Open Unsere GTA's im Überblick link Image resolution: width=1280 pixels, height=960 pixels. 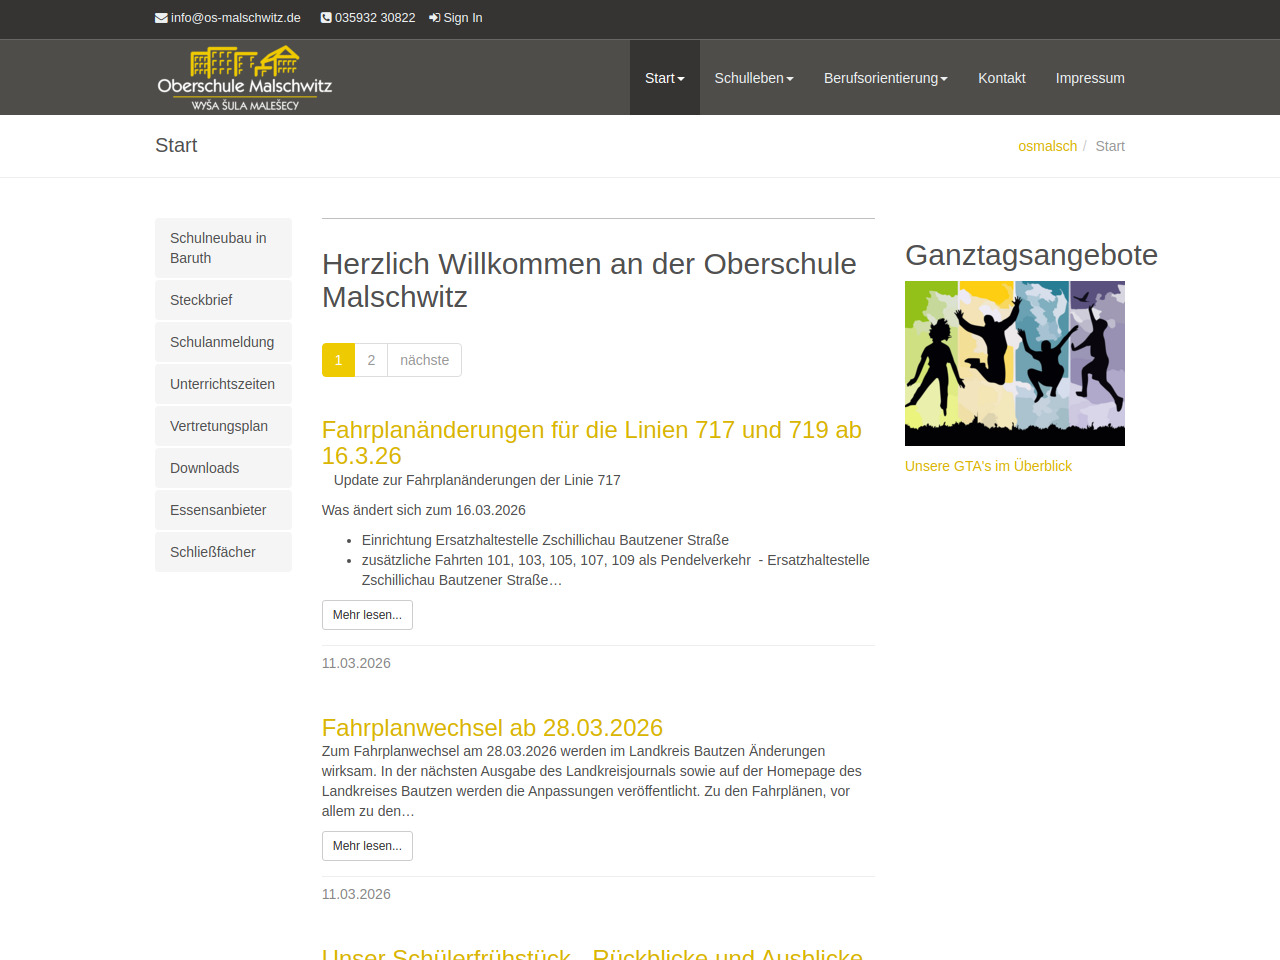(988, 466)
